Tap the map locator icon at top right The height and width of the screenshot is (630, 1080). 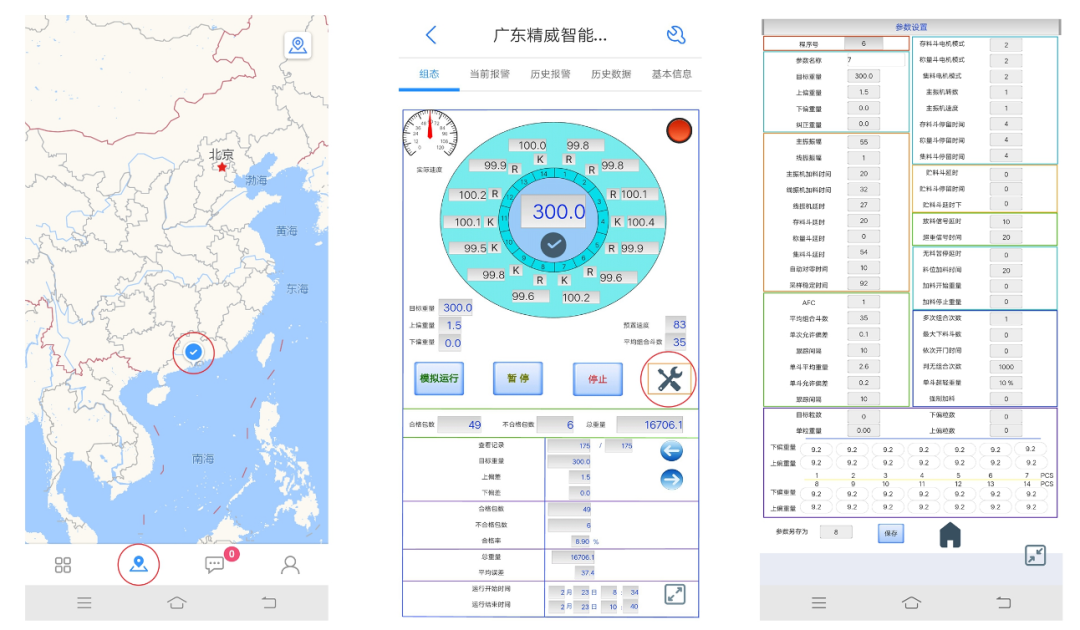tap(297, 45)
